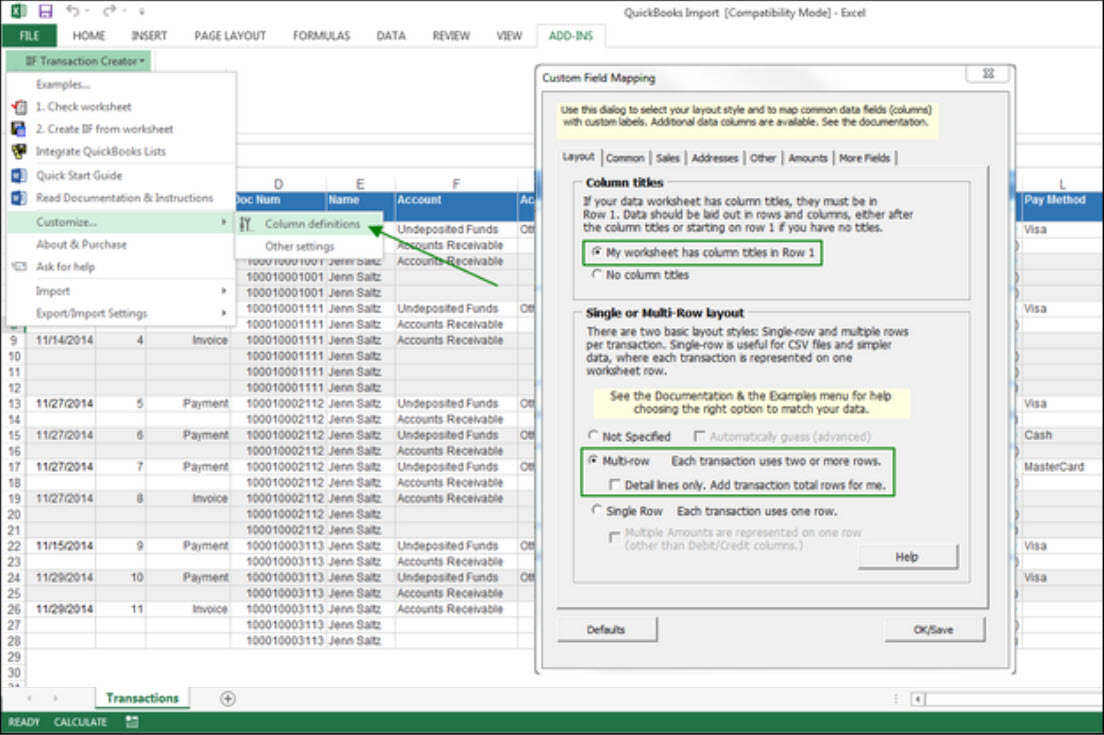Switch to the REVIEW ribbon tab
1104x735 pixels.
(451, 36)
